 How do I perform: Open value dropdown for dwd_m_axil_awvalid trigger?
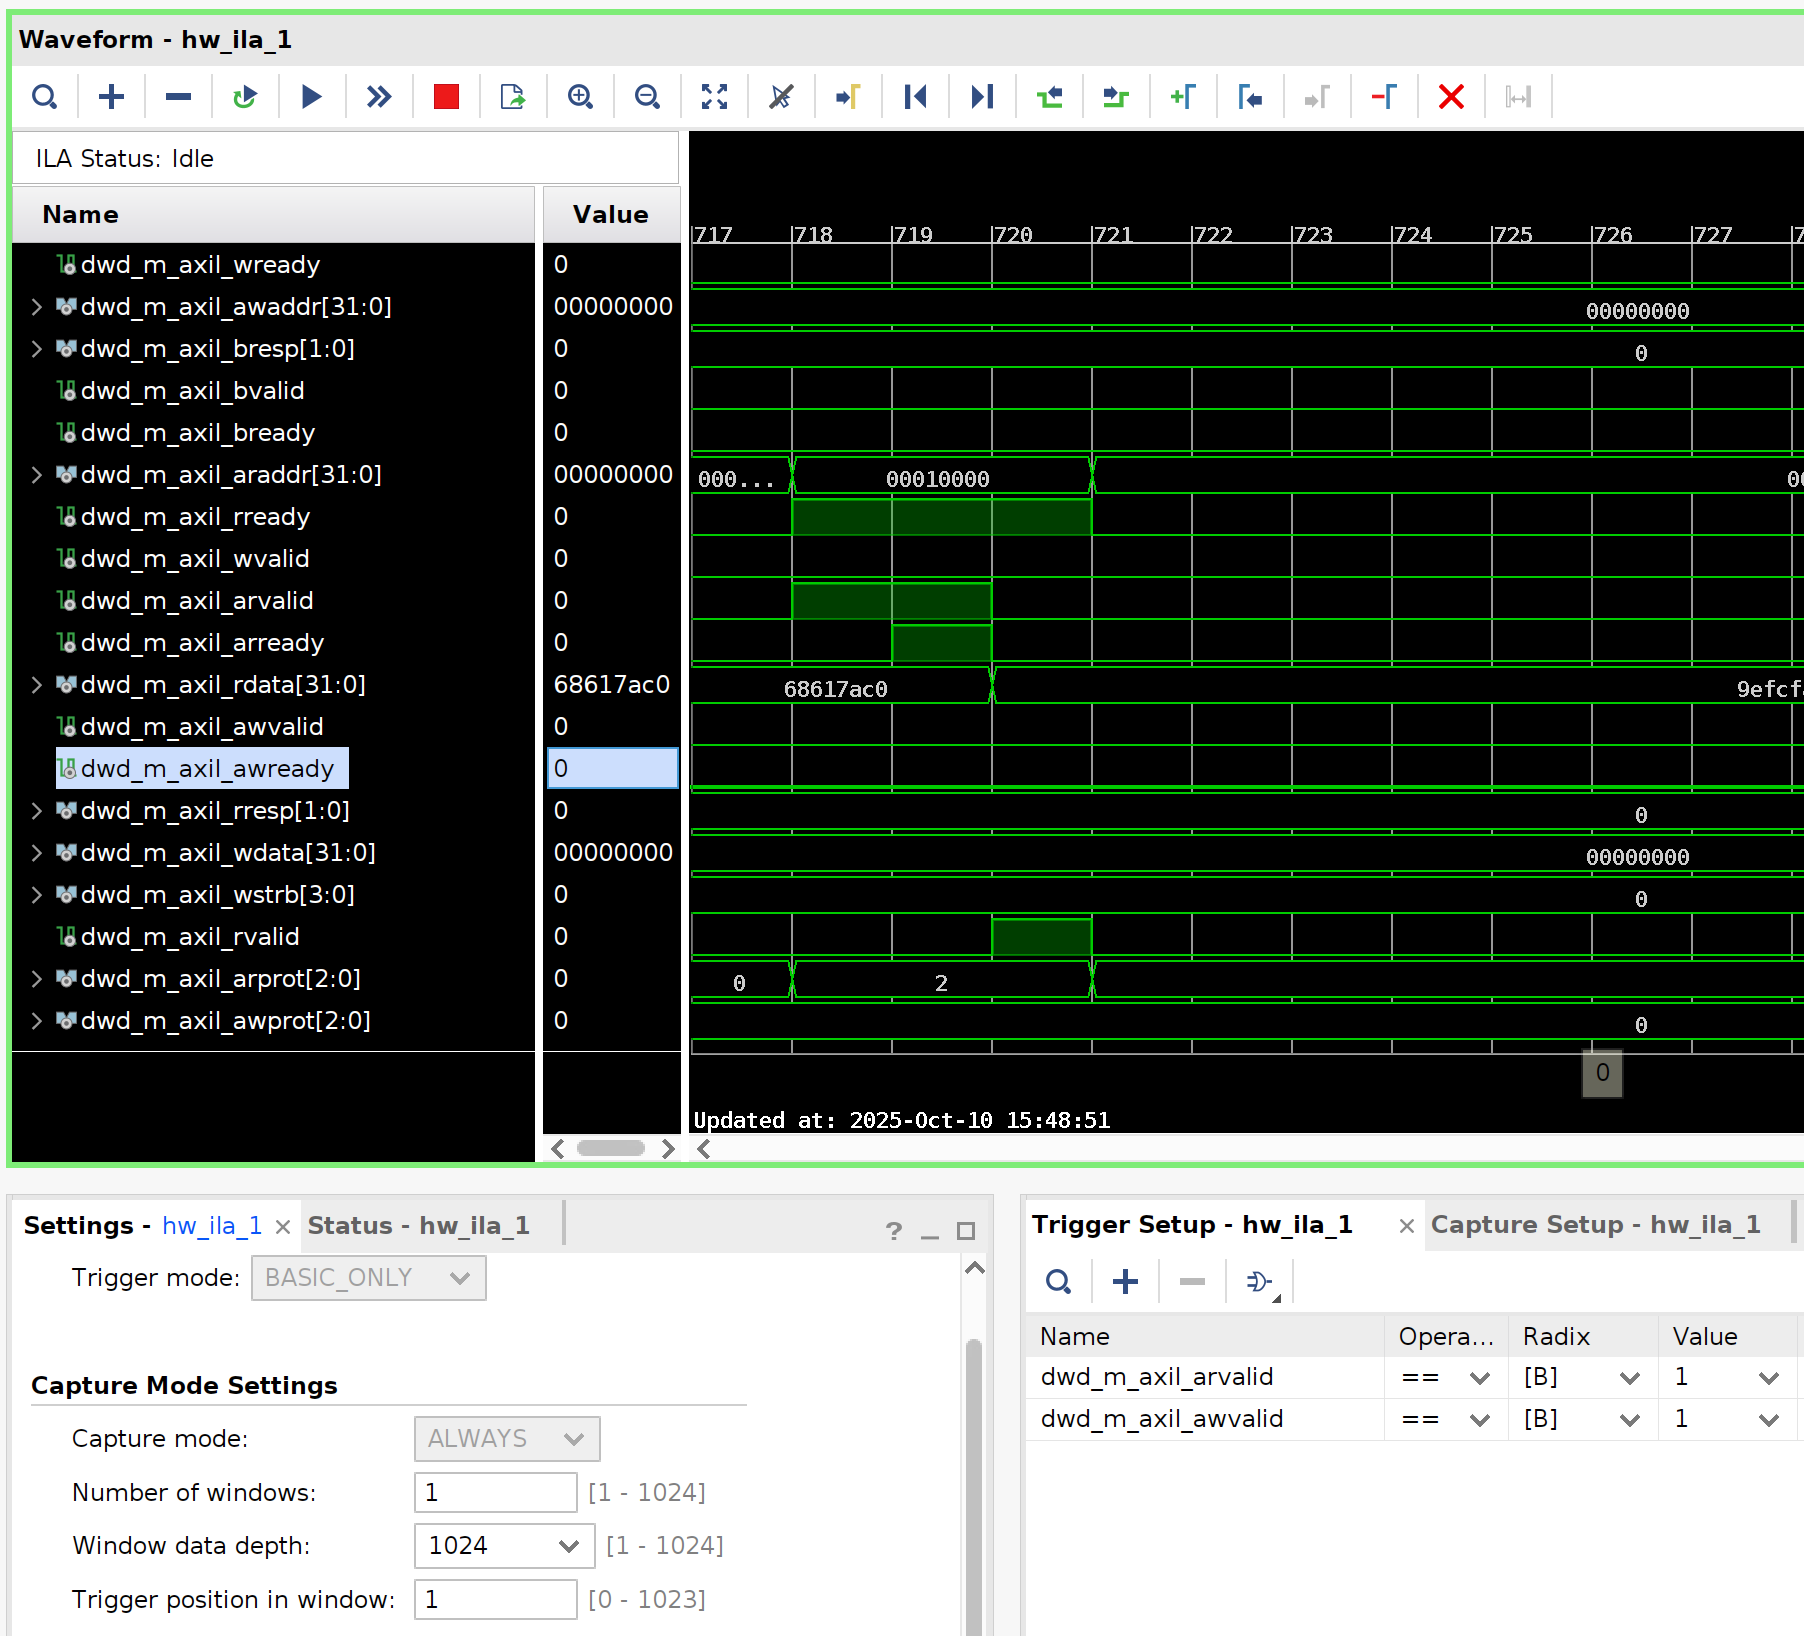pyautogui.click(x=1768, y=1420)
